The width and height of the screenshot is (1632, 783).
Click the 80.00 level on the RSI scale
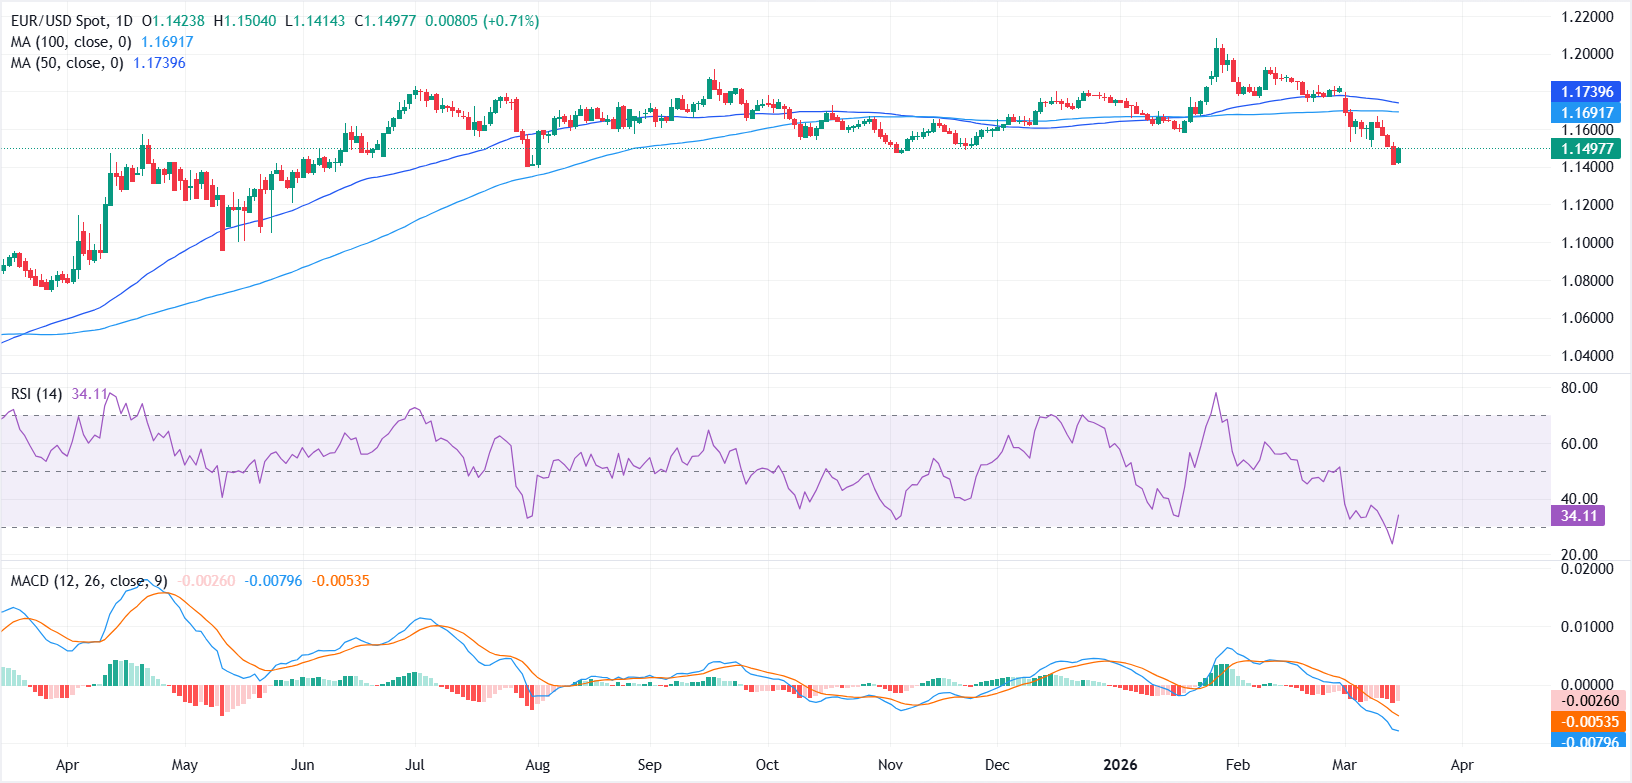1579,388
